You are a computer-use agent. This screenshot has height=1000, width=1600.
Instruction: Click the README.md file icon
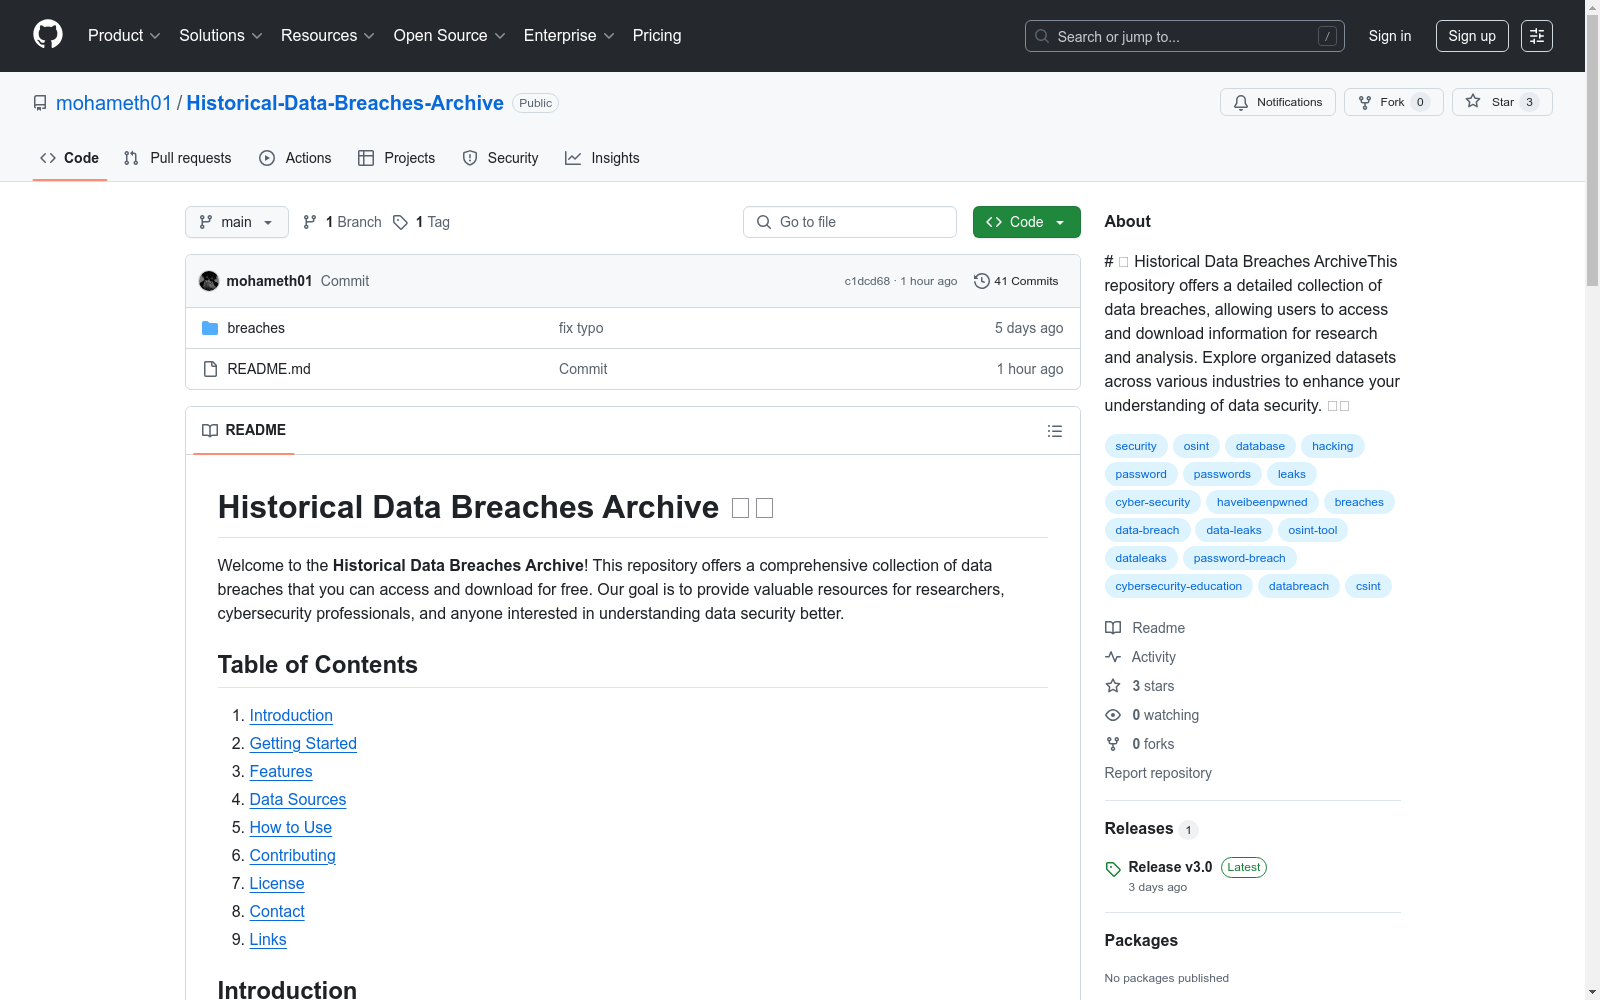210,369
